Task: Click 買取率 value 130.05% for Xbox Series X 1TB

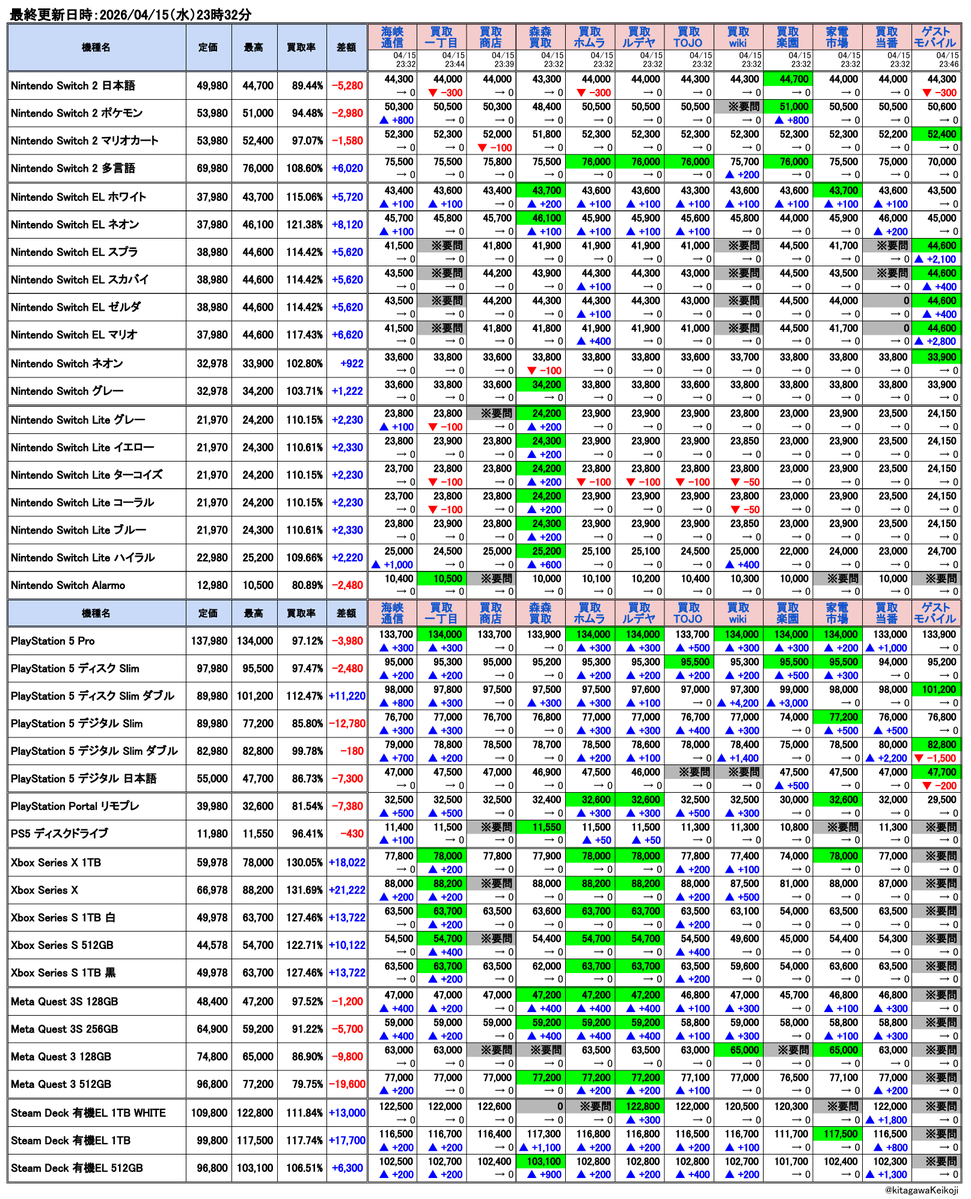Action: coord(307,863)
